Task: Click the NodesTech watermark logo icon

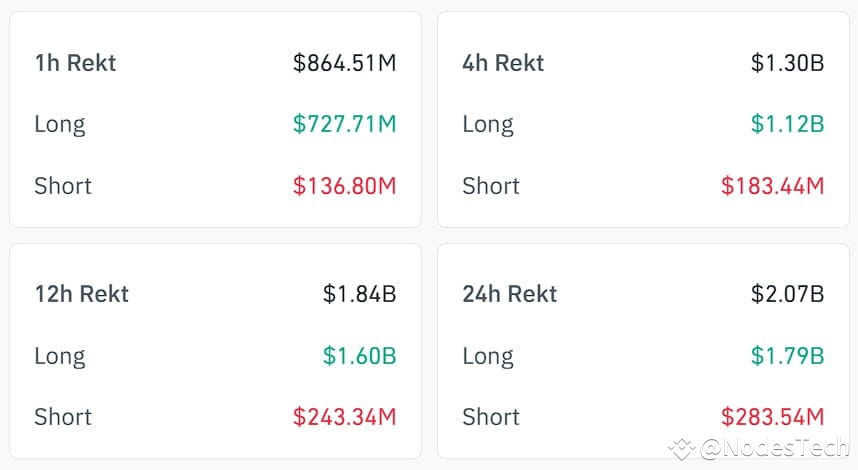Action: [681, 449]
